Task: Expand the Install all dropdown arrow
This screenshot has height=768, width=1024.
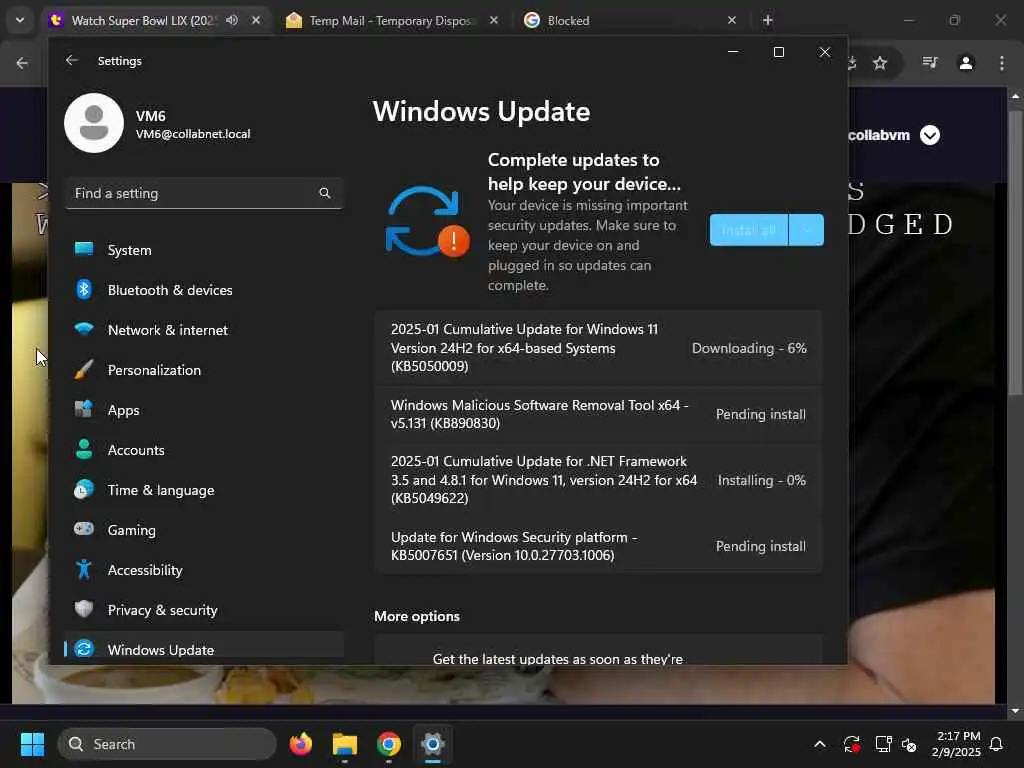Action: [806, 230]
